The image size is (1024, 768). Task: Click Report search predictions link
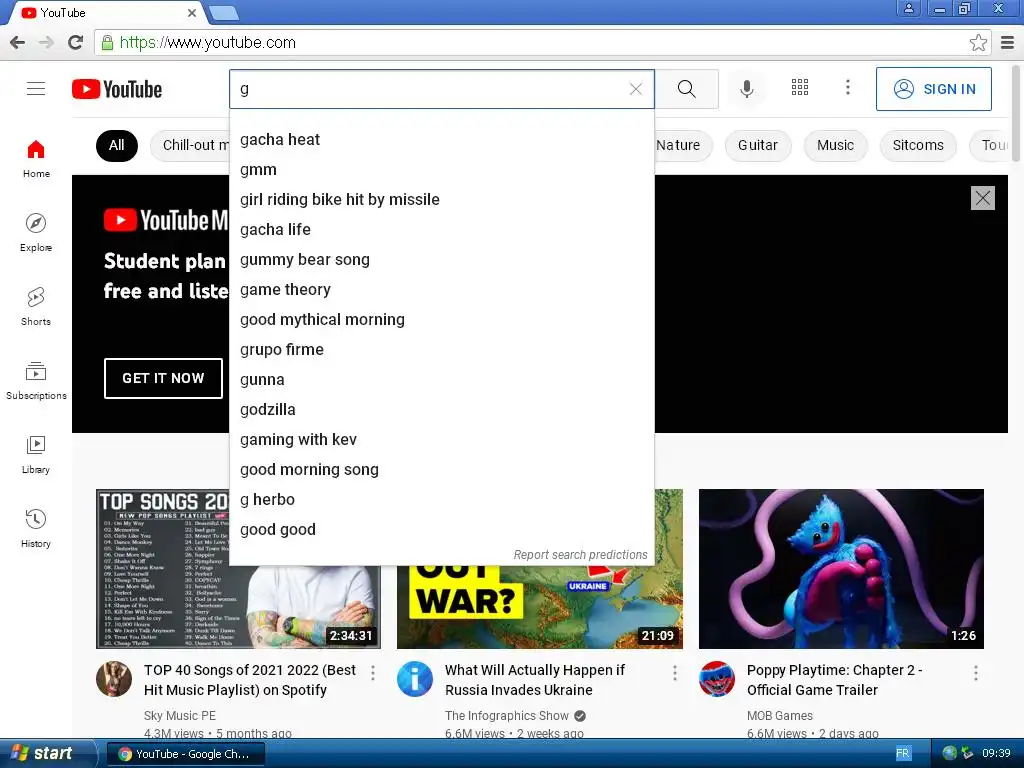coord(580,554)
